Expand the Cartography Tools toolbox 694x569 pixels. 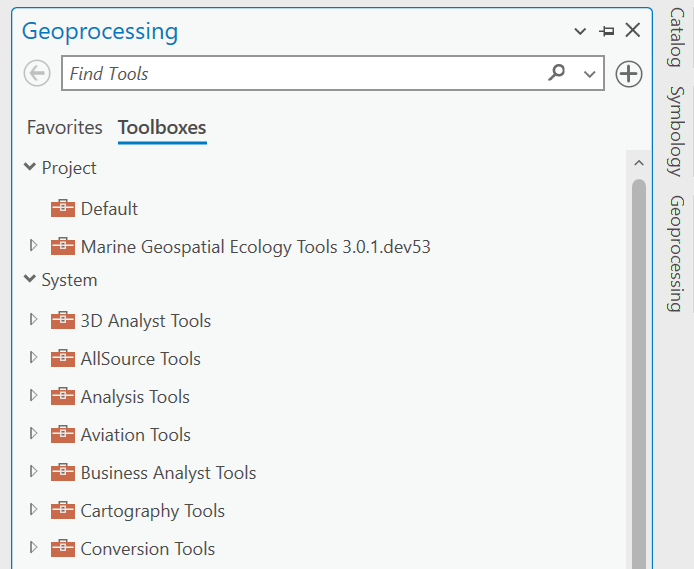(x=33, y=510)
